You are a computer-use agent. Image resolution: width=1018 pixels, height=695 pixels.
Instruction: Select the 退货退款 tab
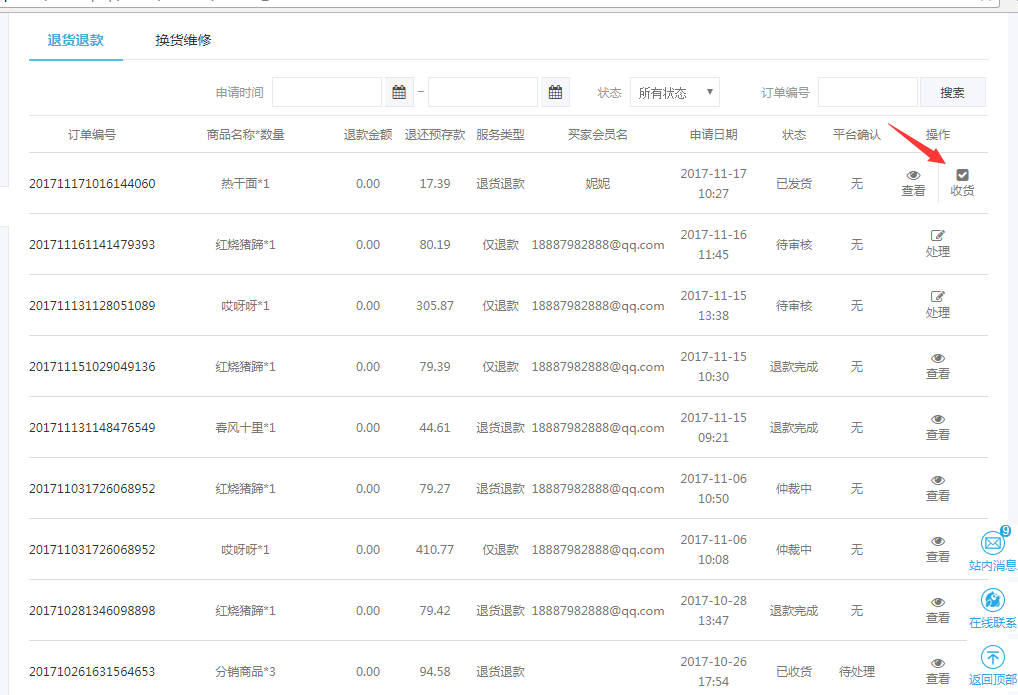point(76,41)
